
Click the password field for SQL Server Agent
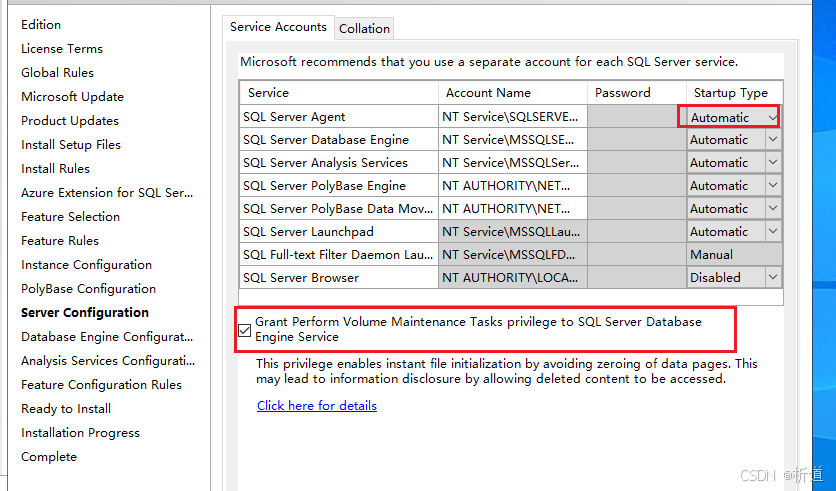click(x=636, y=117)
